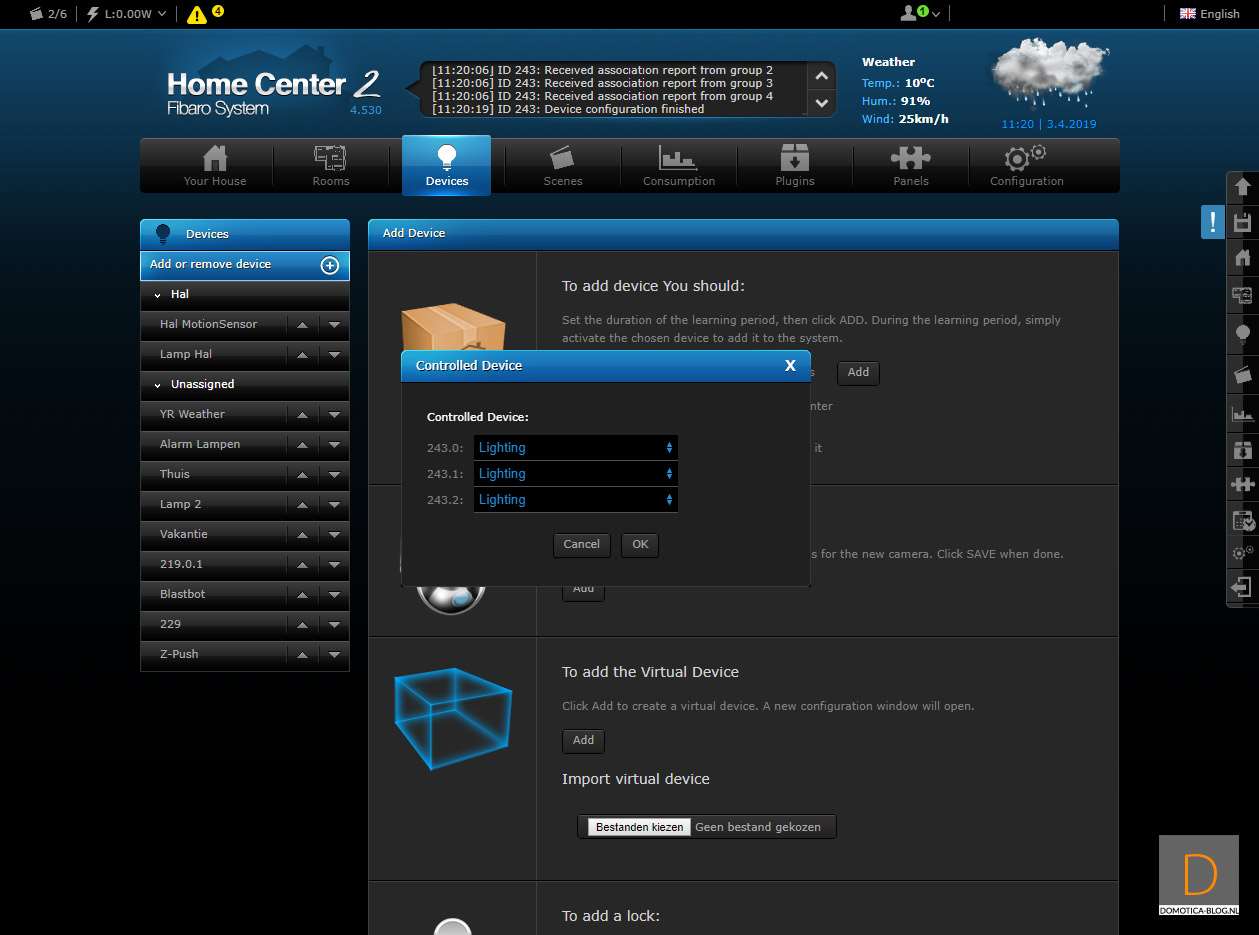Screen dimensions: 1259x935
Task: Move YR Weather down in device list
Action: (334, 415)
